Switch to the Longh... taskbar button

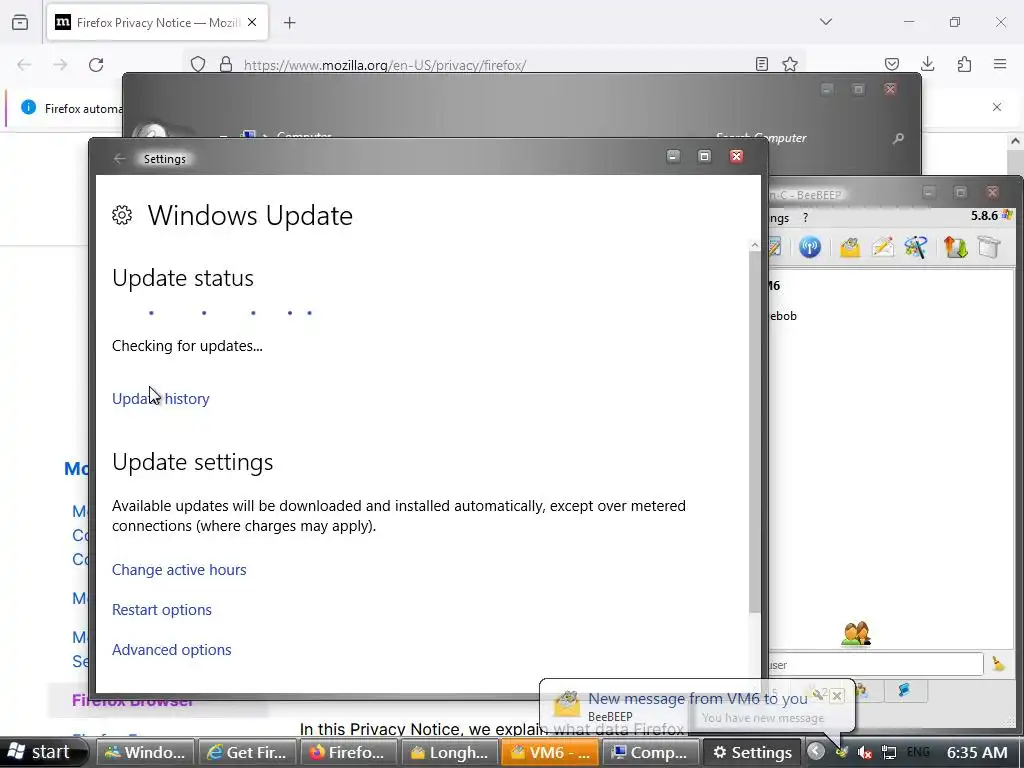pyautogui.click(x=449, y=752)
